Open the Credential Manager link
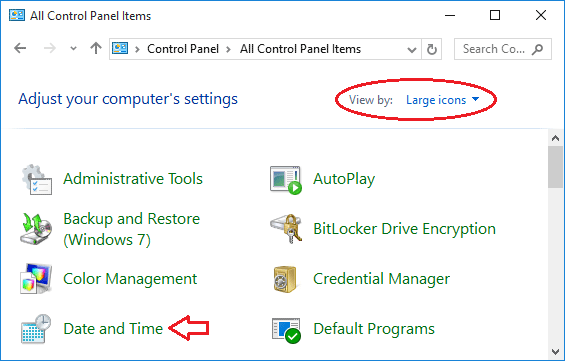The height and width of the screenshot is (361, 565). (382, 279)
